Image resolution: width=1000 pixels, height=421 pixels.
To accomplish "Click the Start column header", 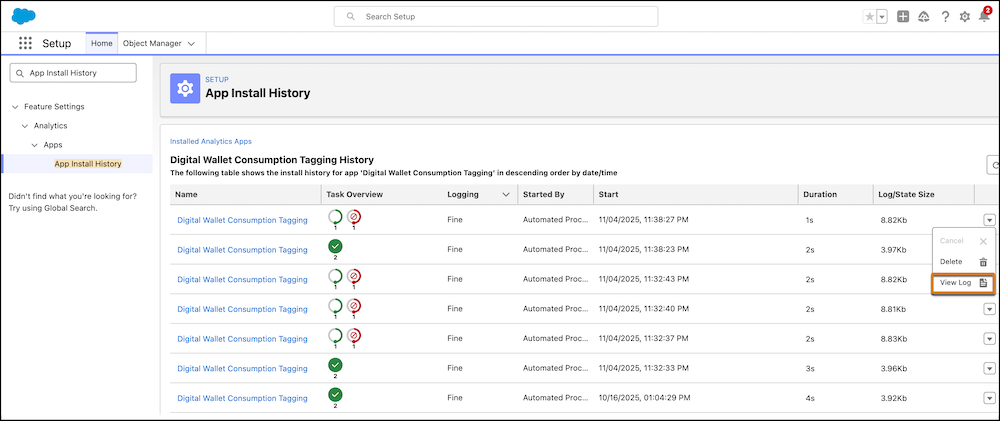I will (x=696, y=194).
